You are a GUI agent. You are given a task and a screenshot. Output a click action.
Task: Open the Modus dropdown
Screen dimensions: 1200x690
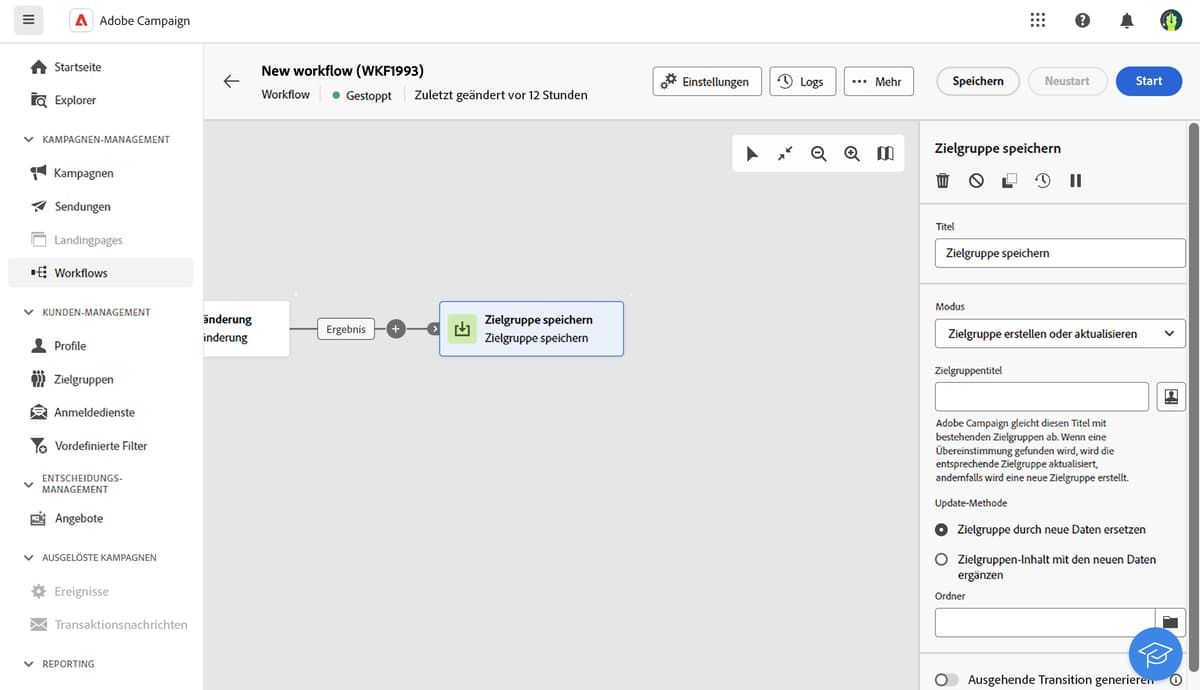tap(1059, 333)
